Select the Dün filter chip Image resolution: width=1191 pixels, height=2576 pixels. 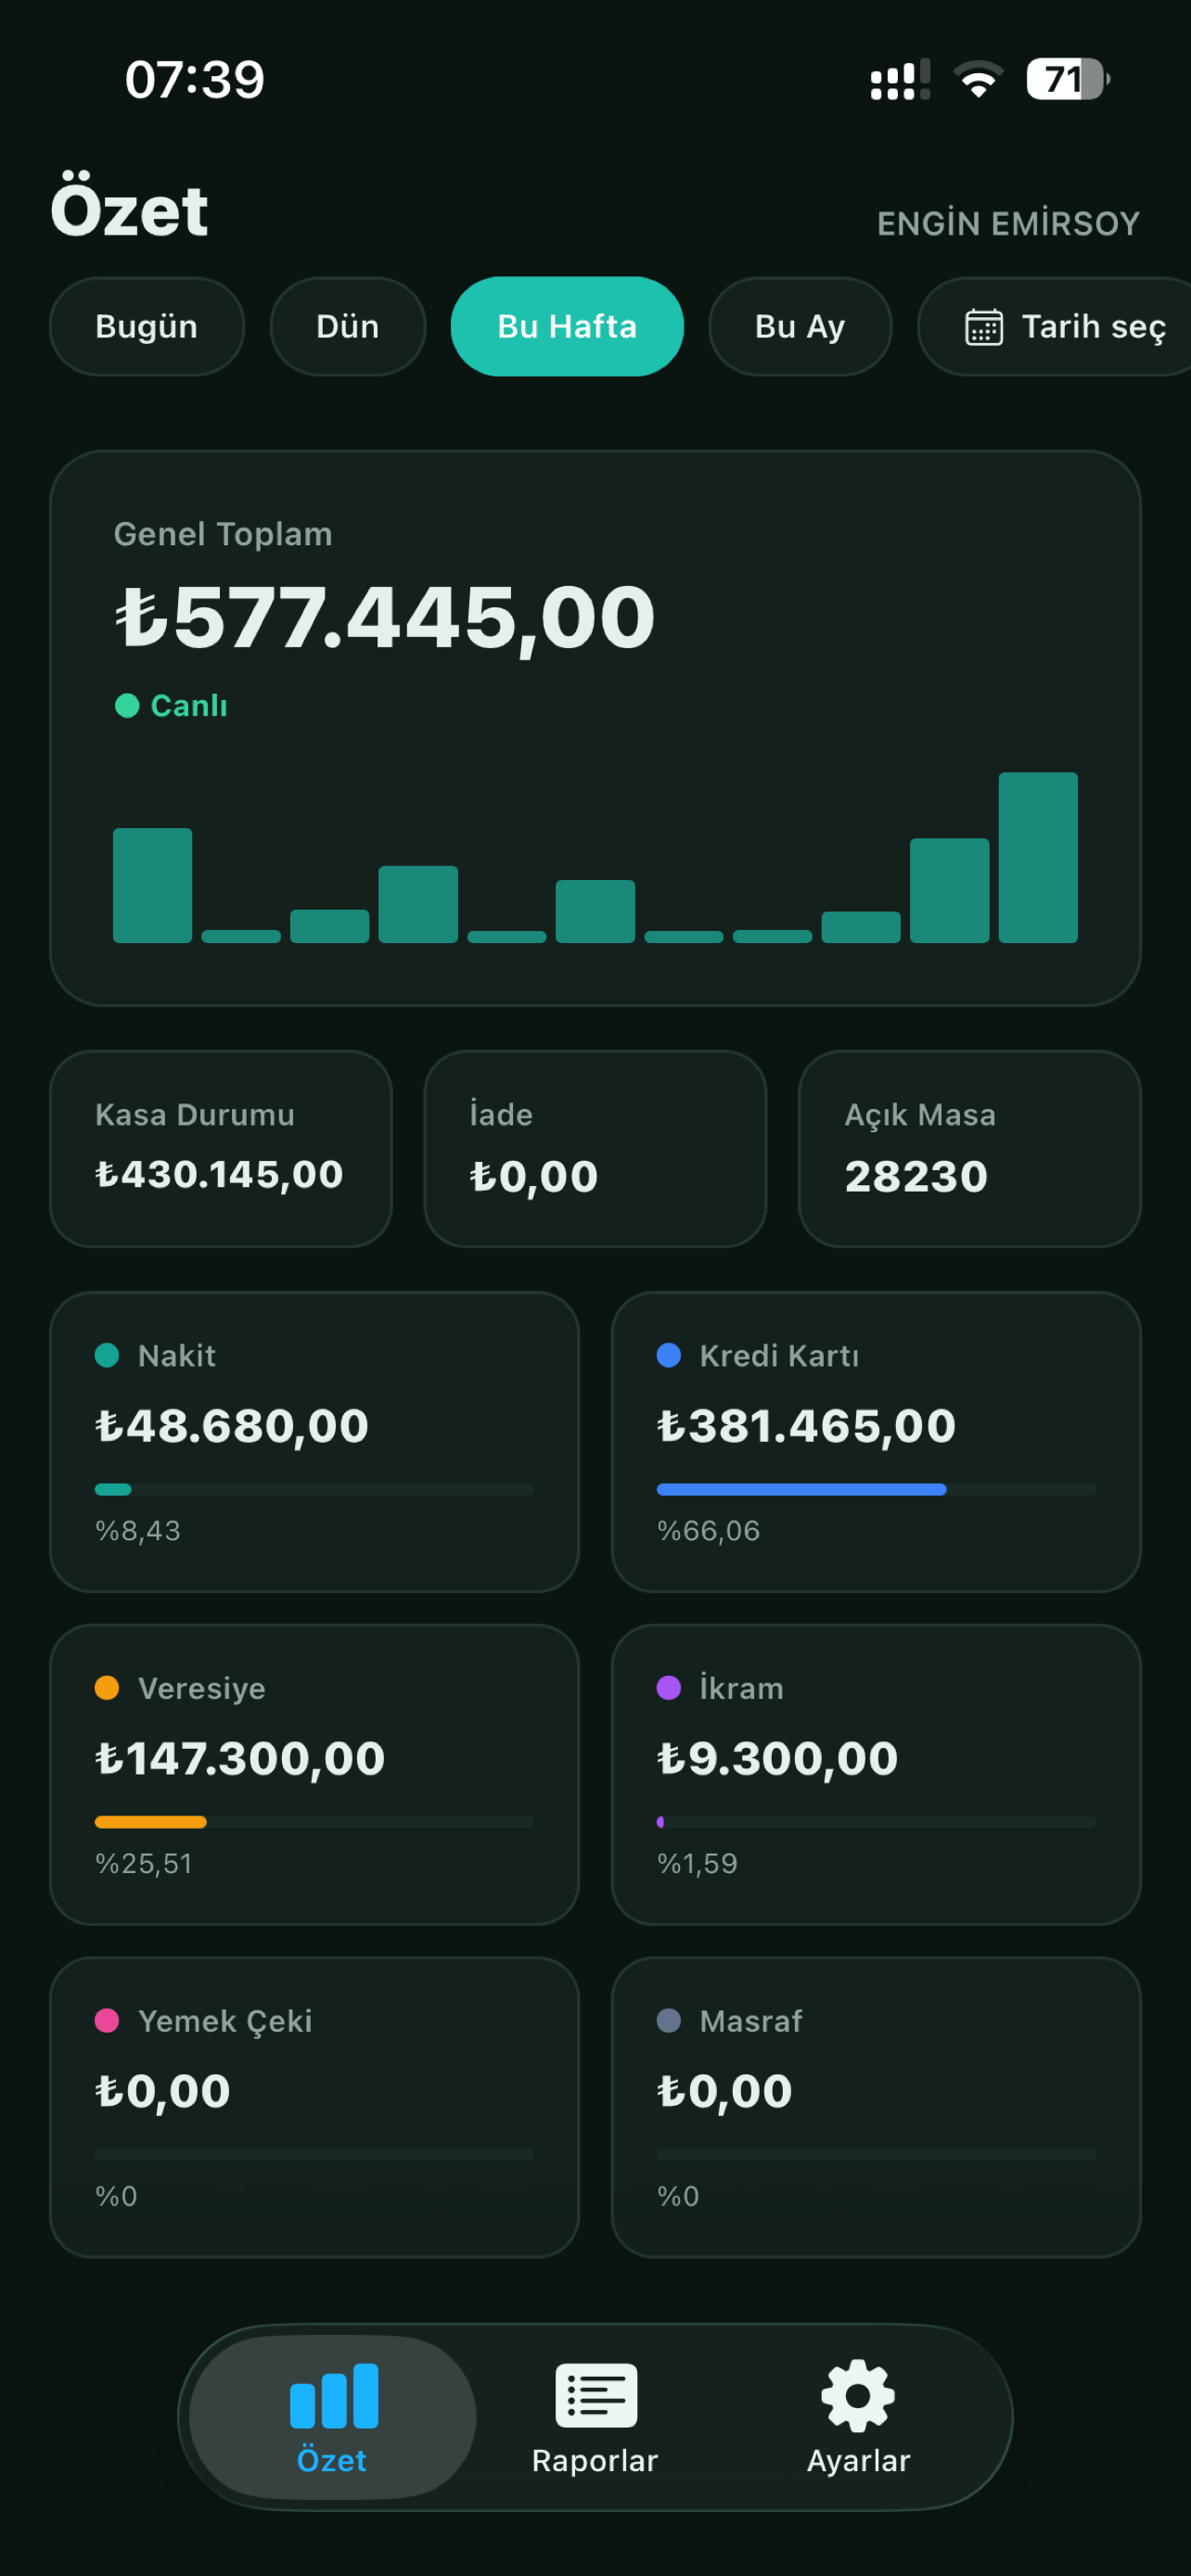pyautogui.click(x=348, y=326)
